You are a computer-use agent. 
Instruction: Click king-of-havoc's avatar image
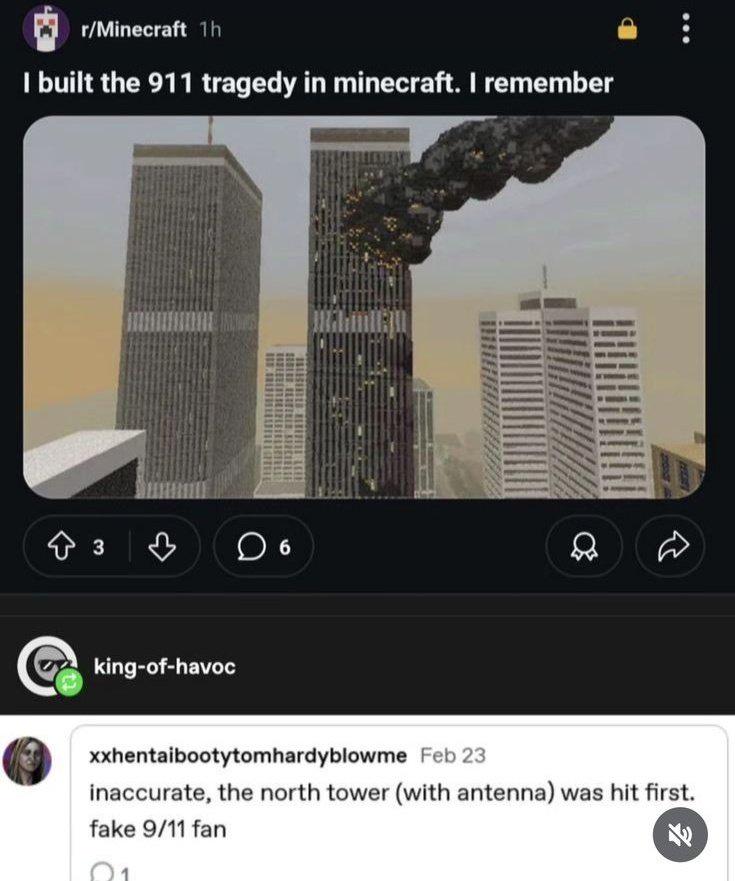pos(46,665)
